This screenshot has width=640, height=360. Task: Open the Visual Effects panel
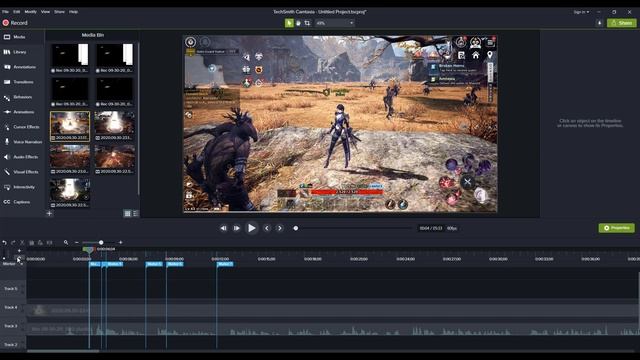(x=22, y=172)
